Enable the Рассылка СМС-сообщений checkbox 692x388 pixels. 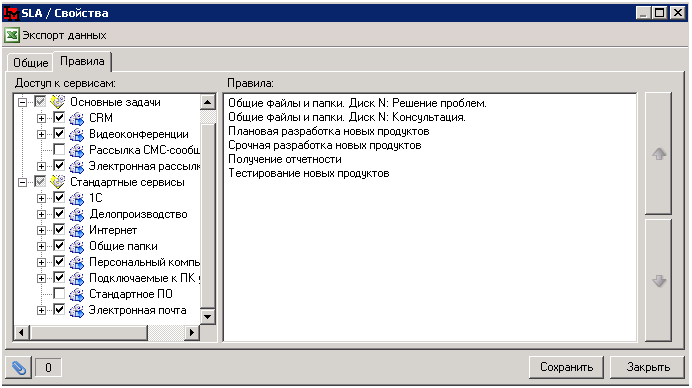point(59,150)
